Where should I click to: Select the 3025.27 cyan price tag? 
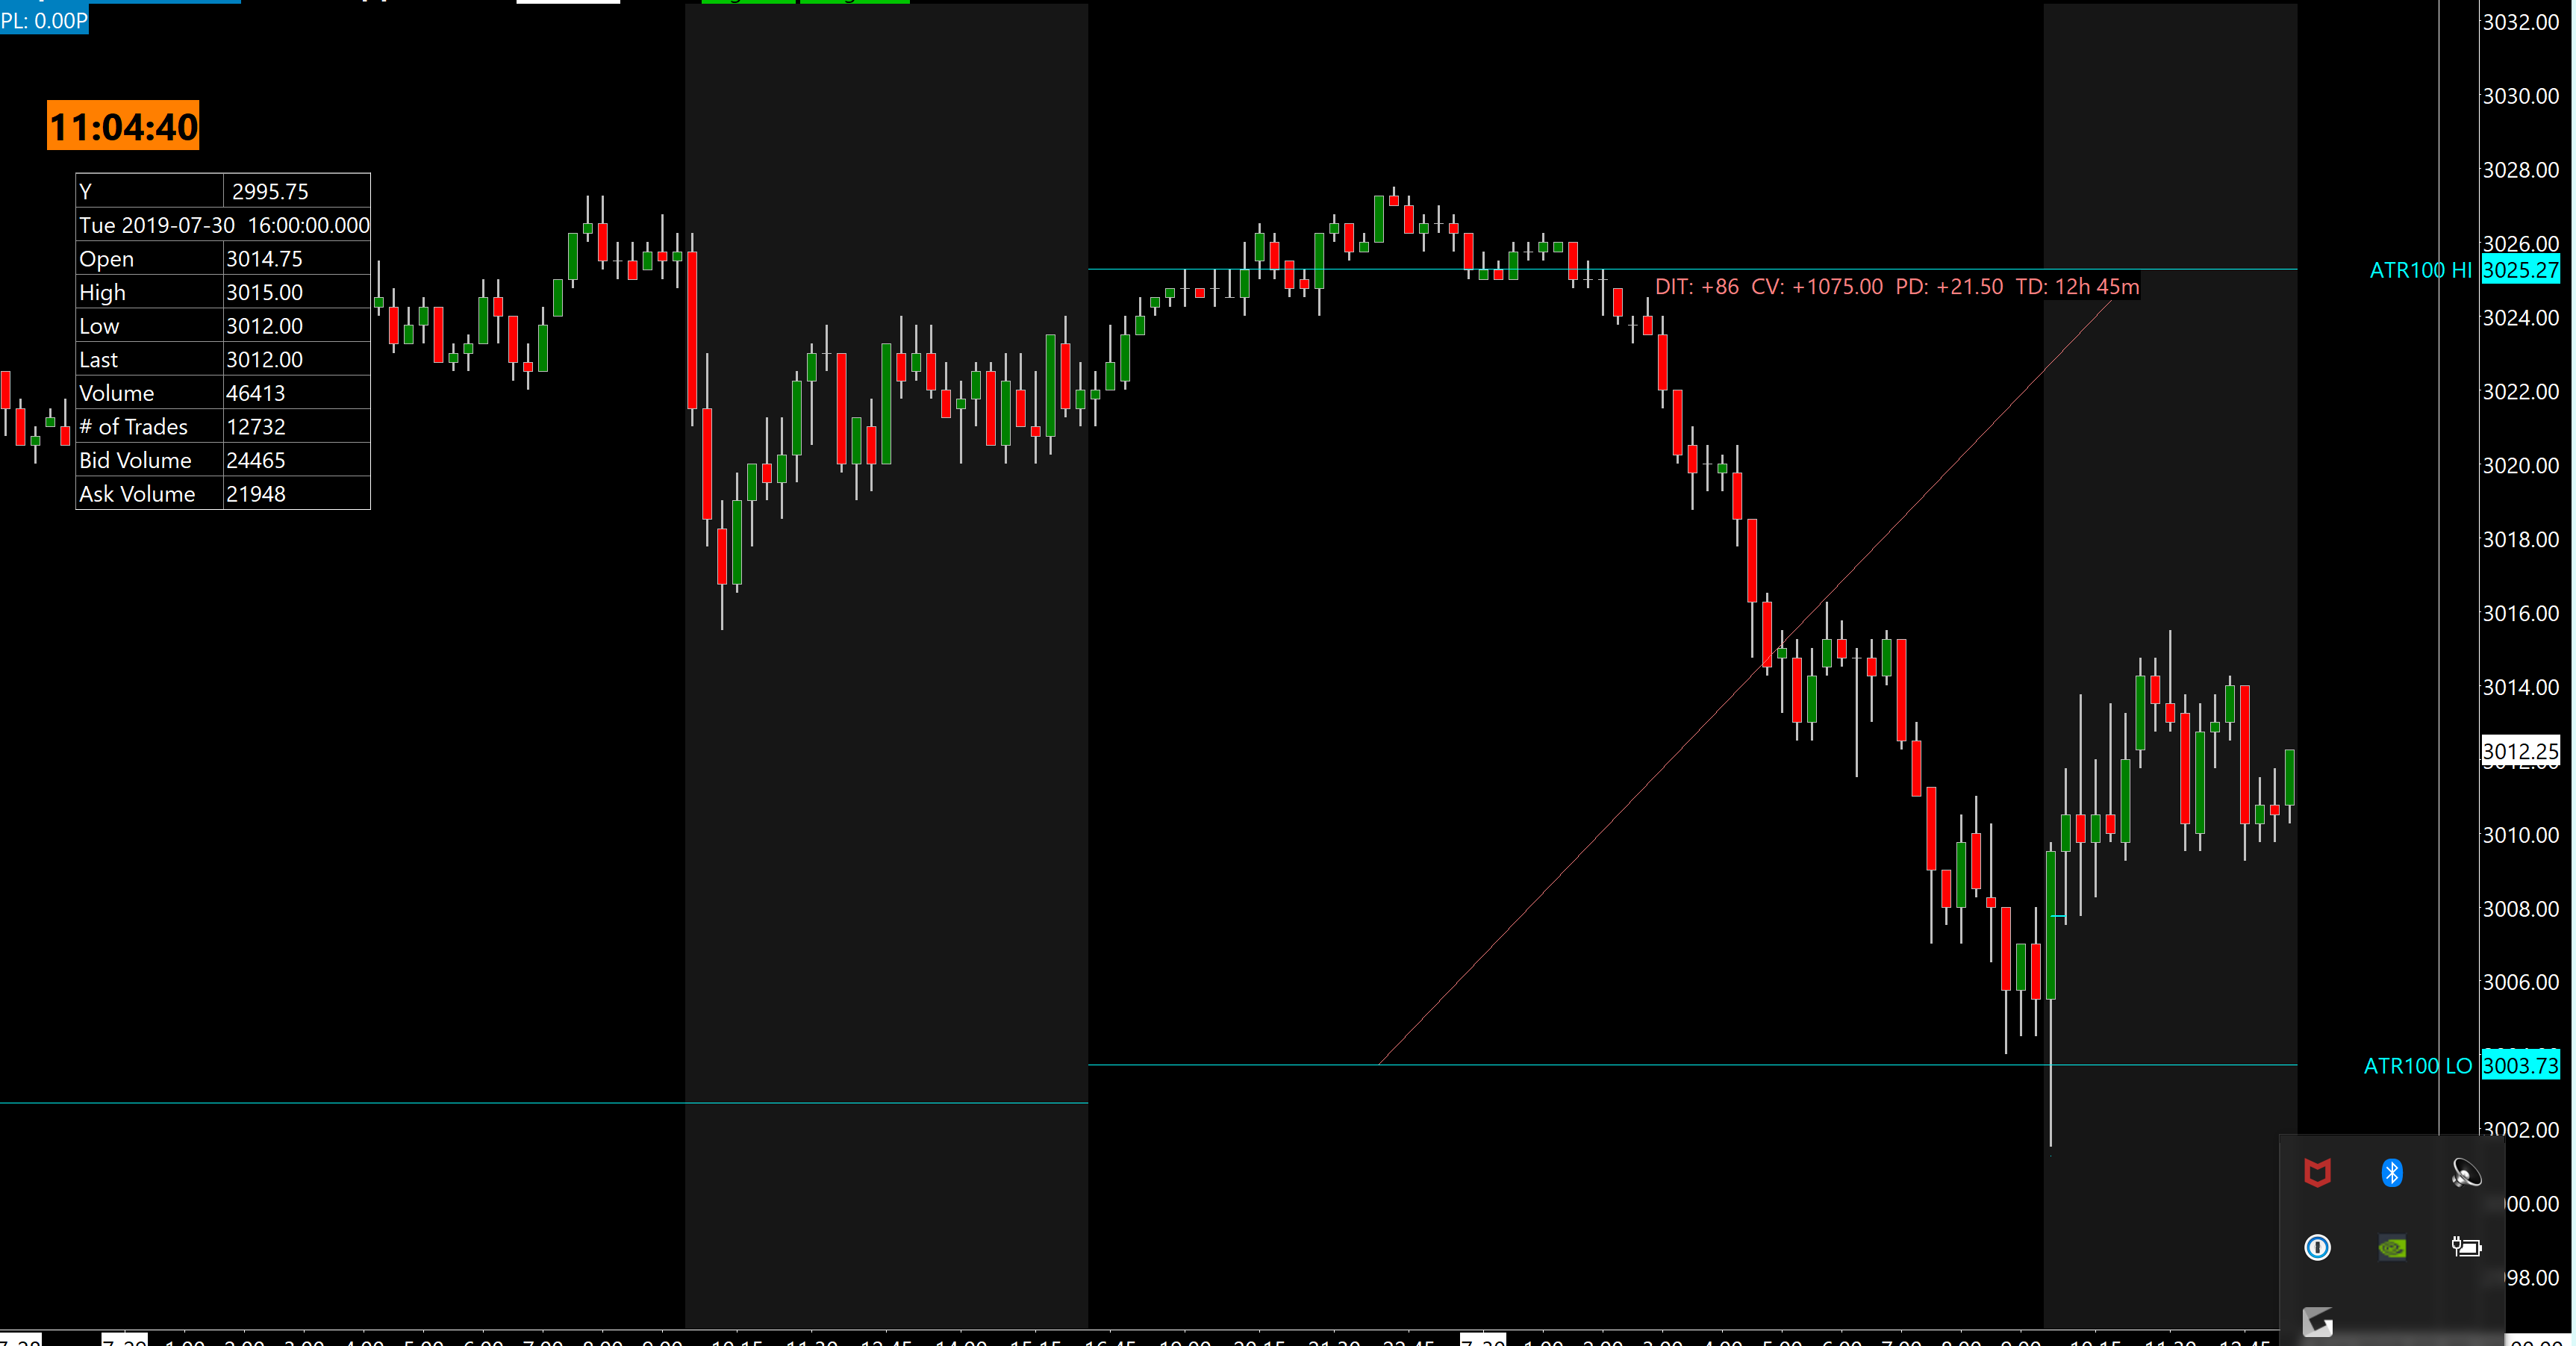[2520, 270]
